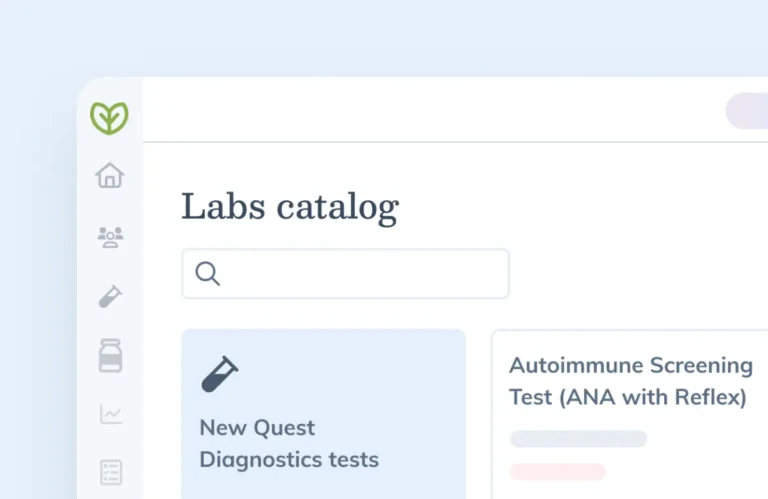
Task: Click the rounded pill in top header
Action: click(748, 111)
